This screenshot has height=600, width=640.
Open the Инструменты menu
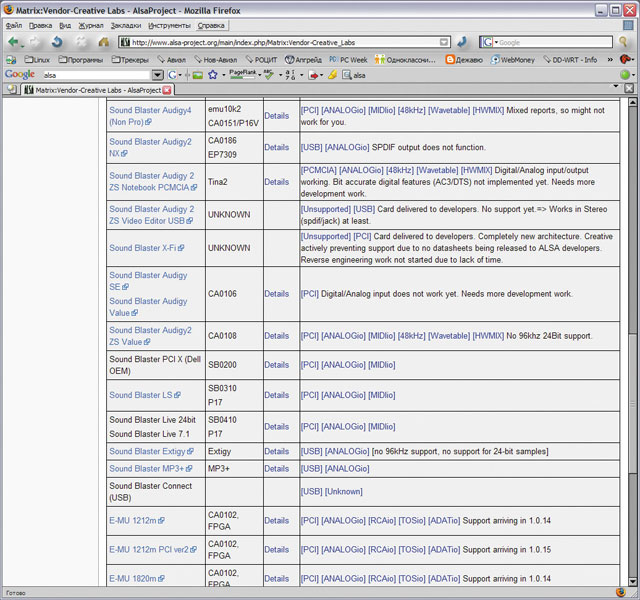[x=169, y=25]
